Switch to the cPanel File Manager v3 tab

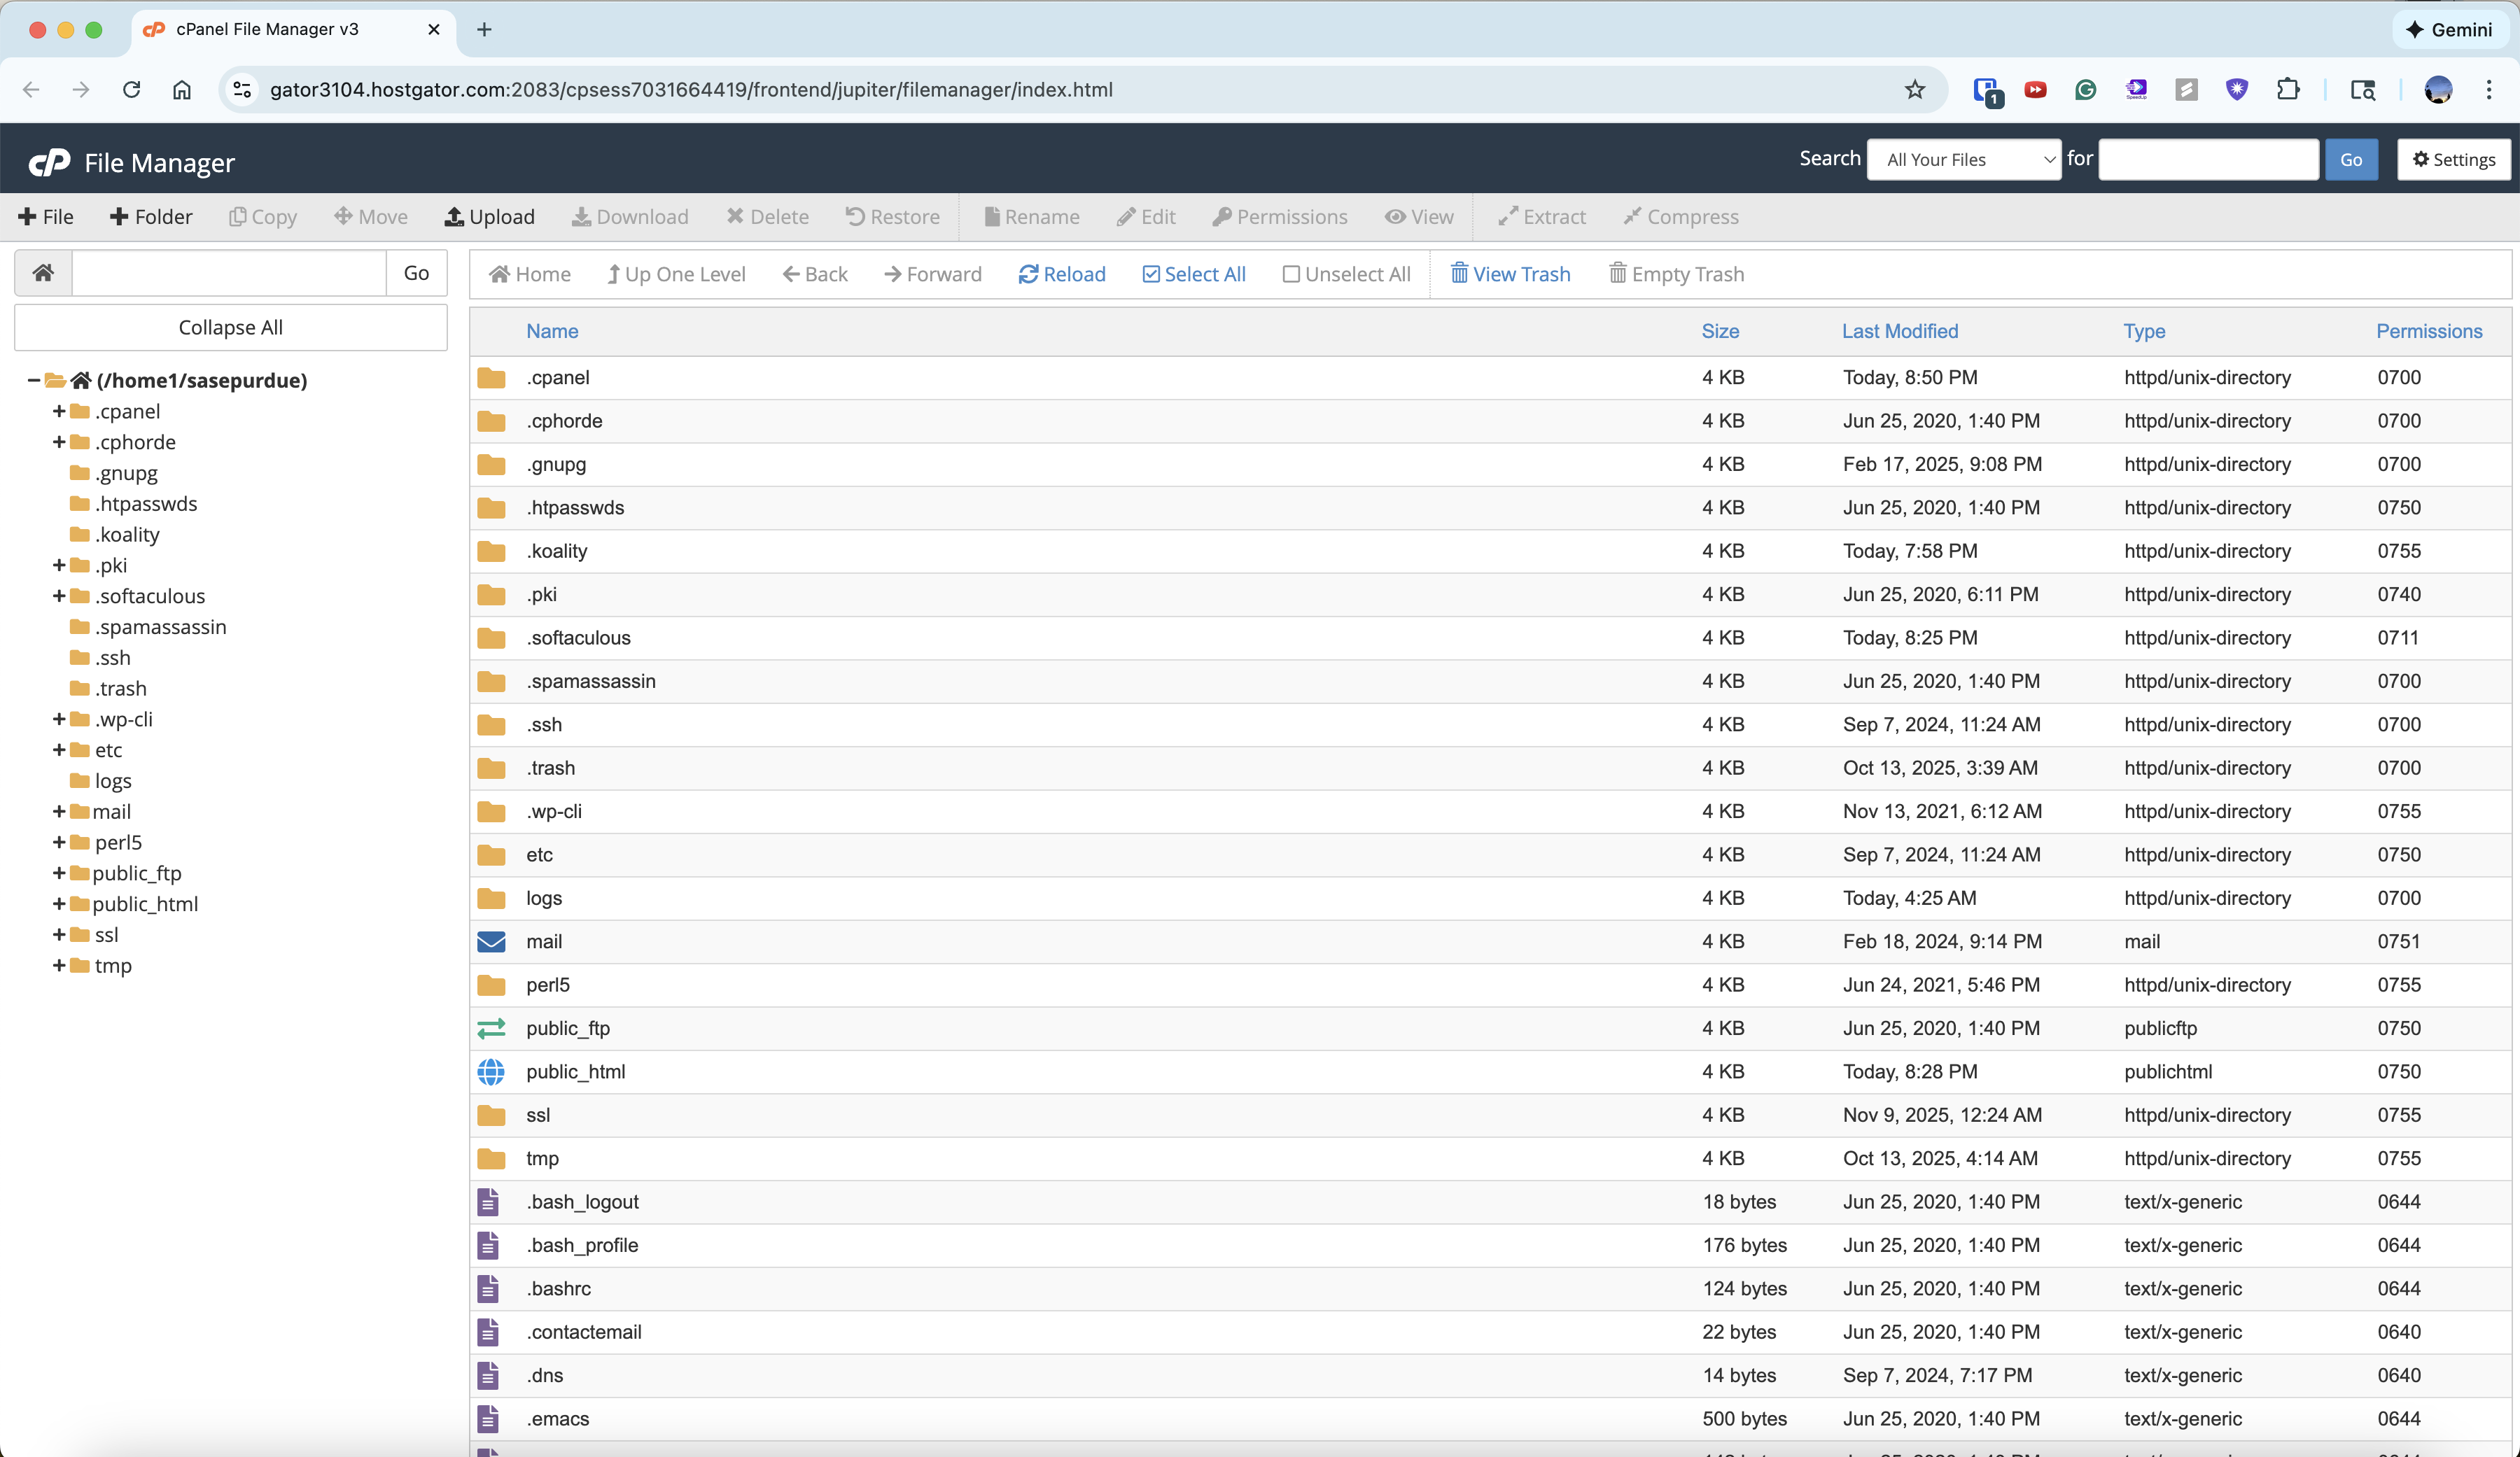pos(265,30)
